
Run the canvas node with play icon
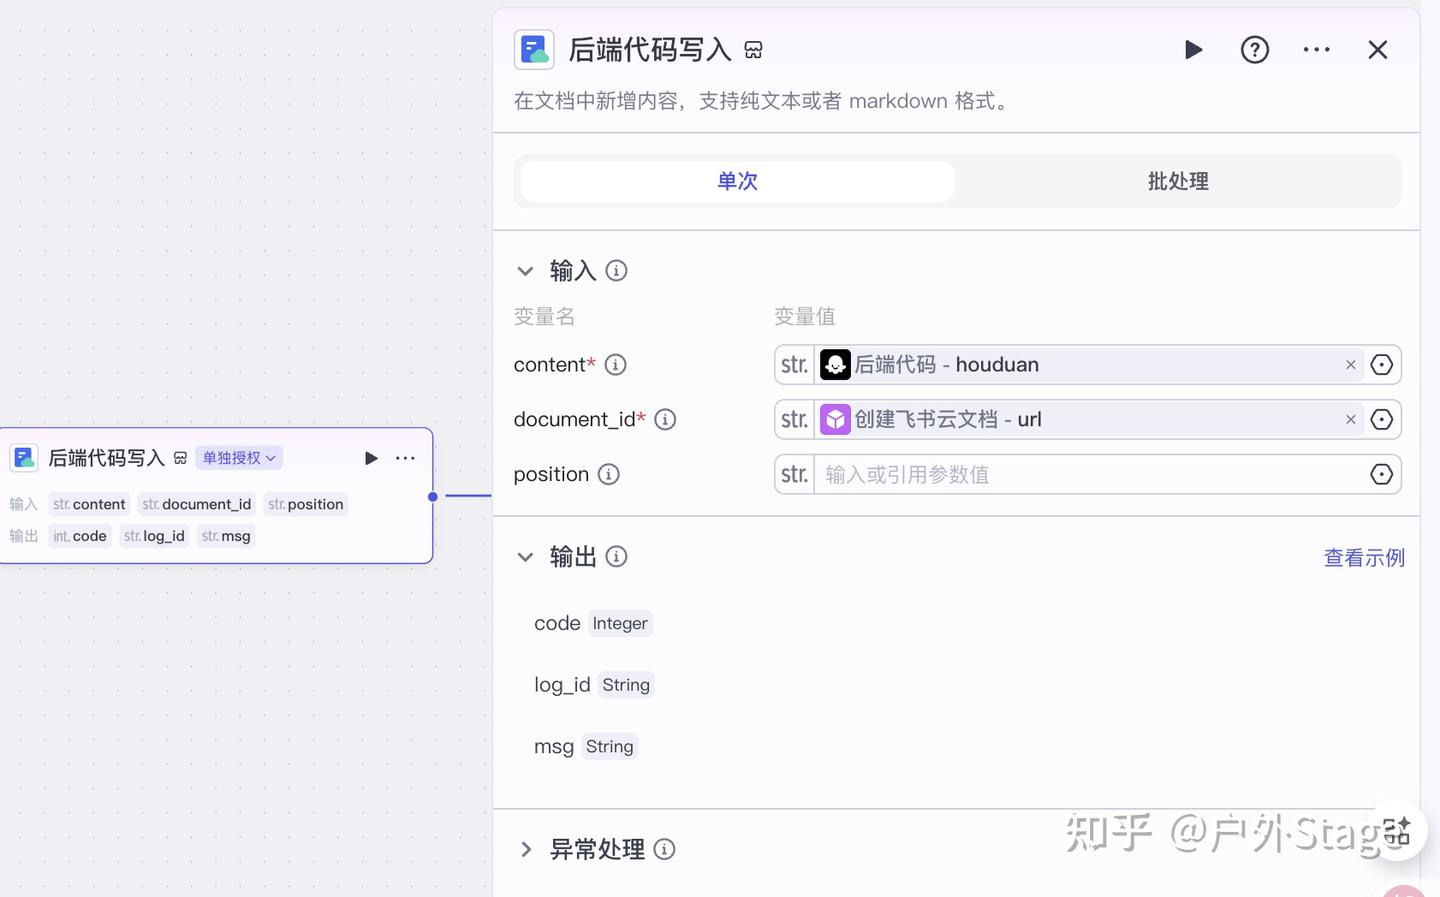coord(371,458)
